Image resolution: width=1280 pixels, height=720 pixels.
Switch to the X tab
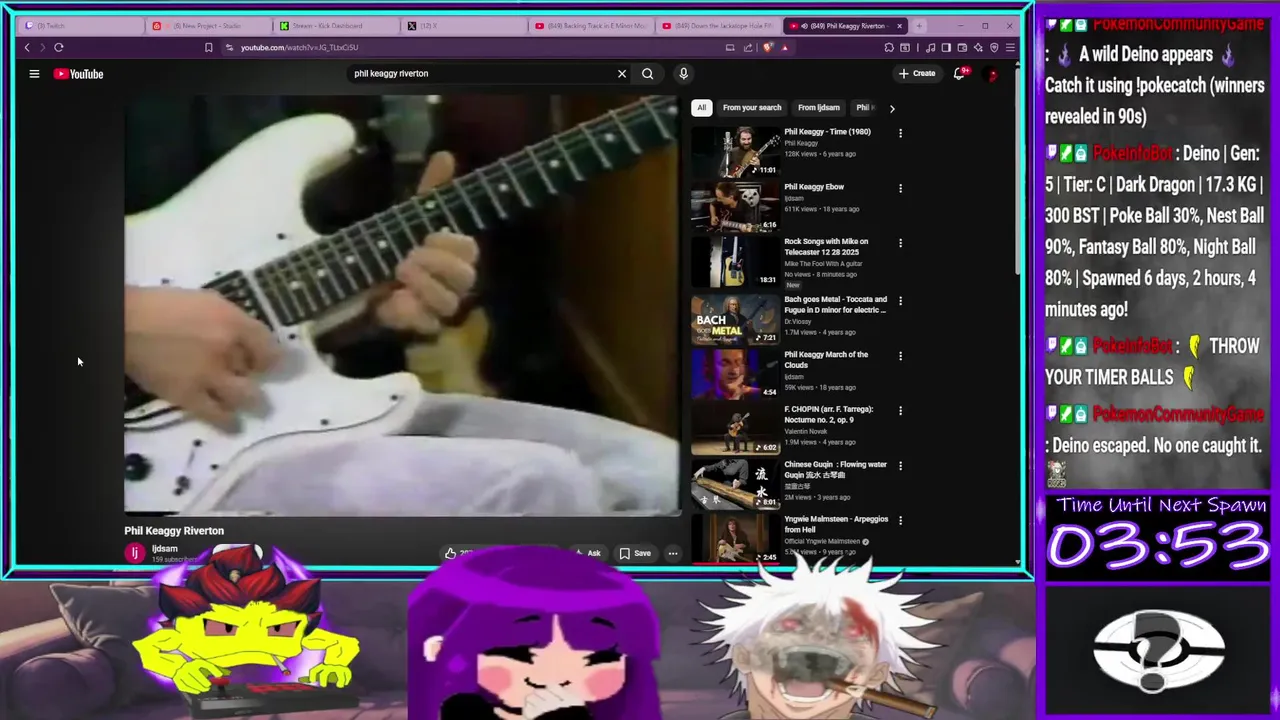(462, 26)
